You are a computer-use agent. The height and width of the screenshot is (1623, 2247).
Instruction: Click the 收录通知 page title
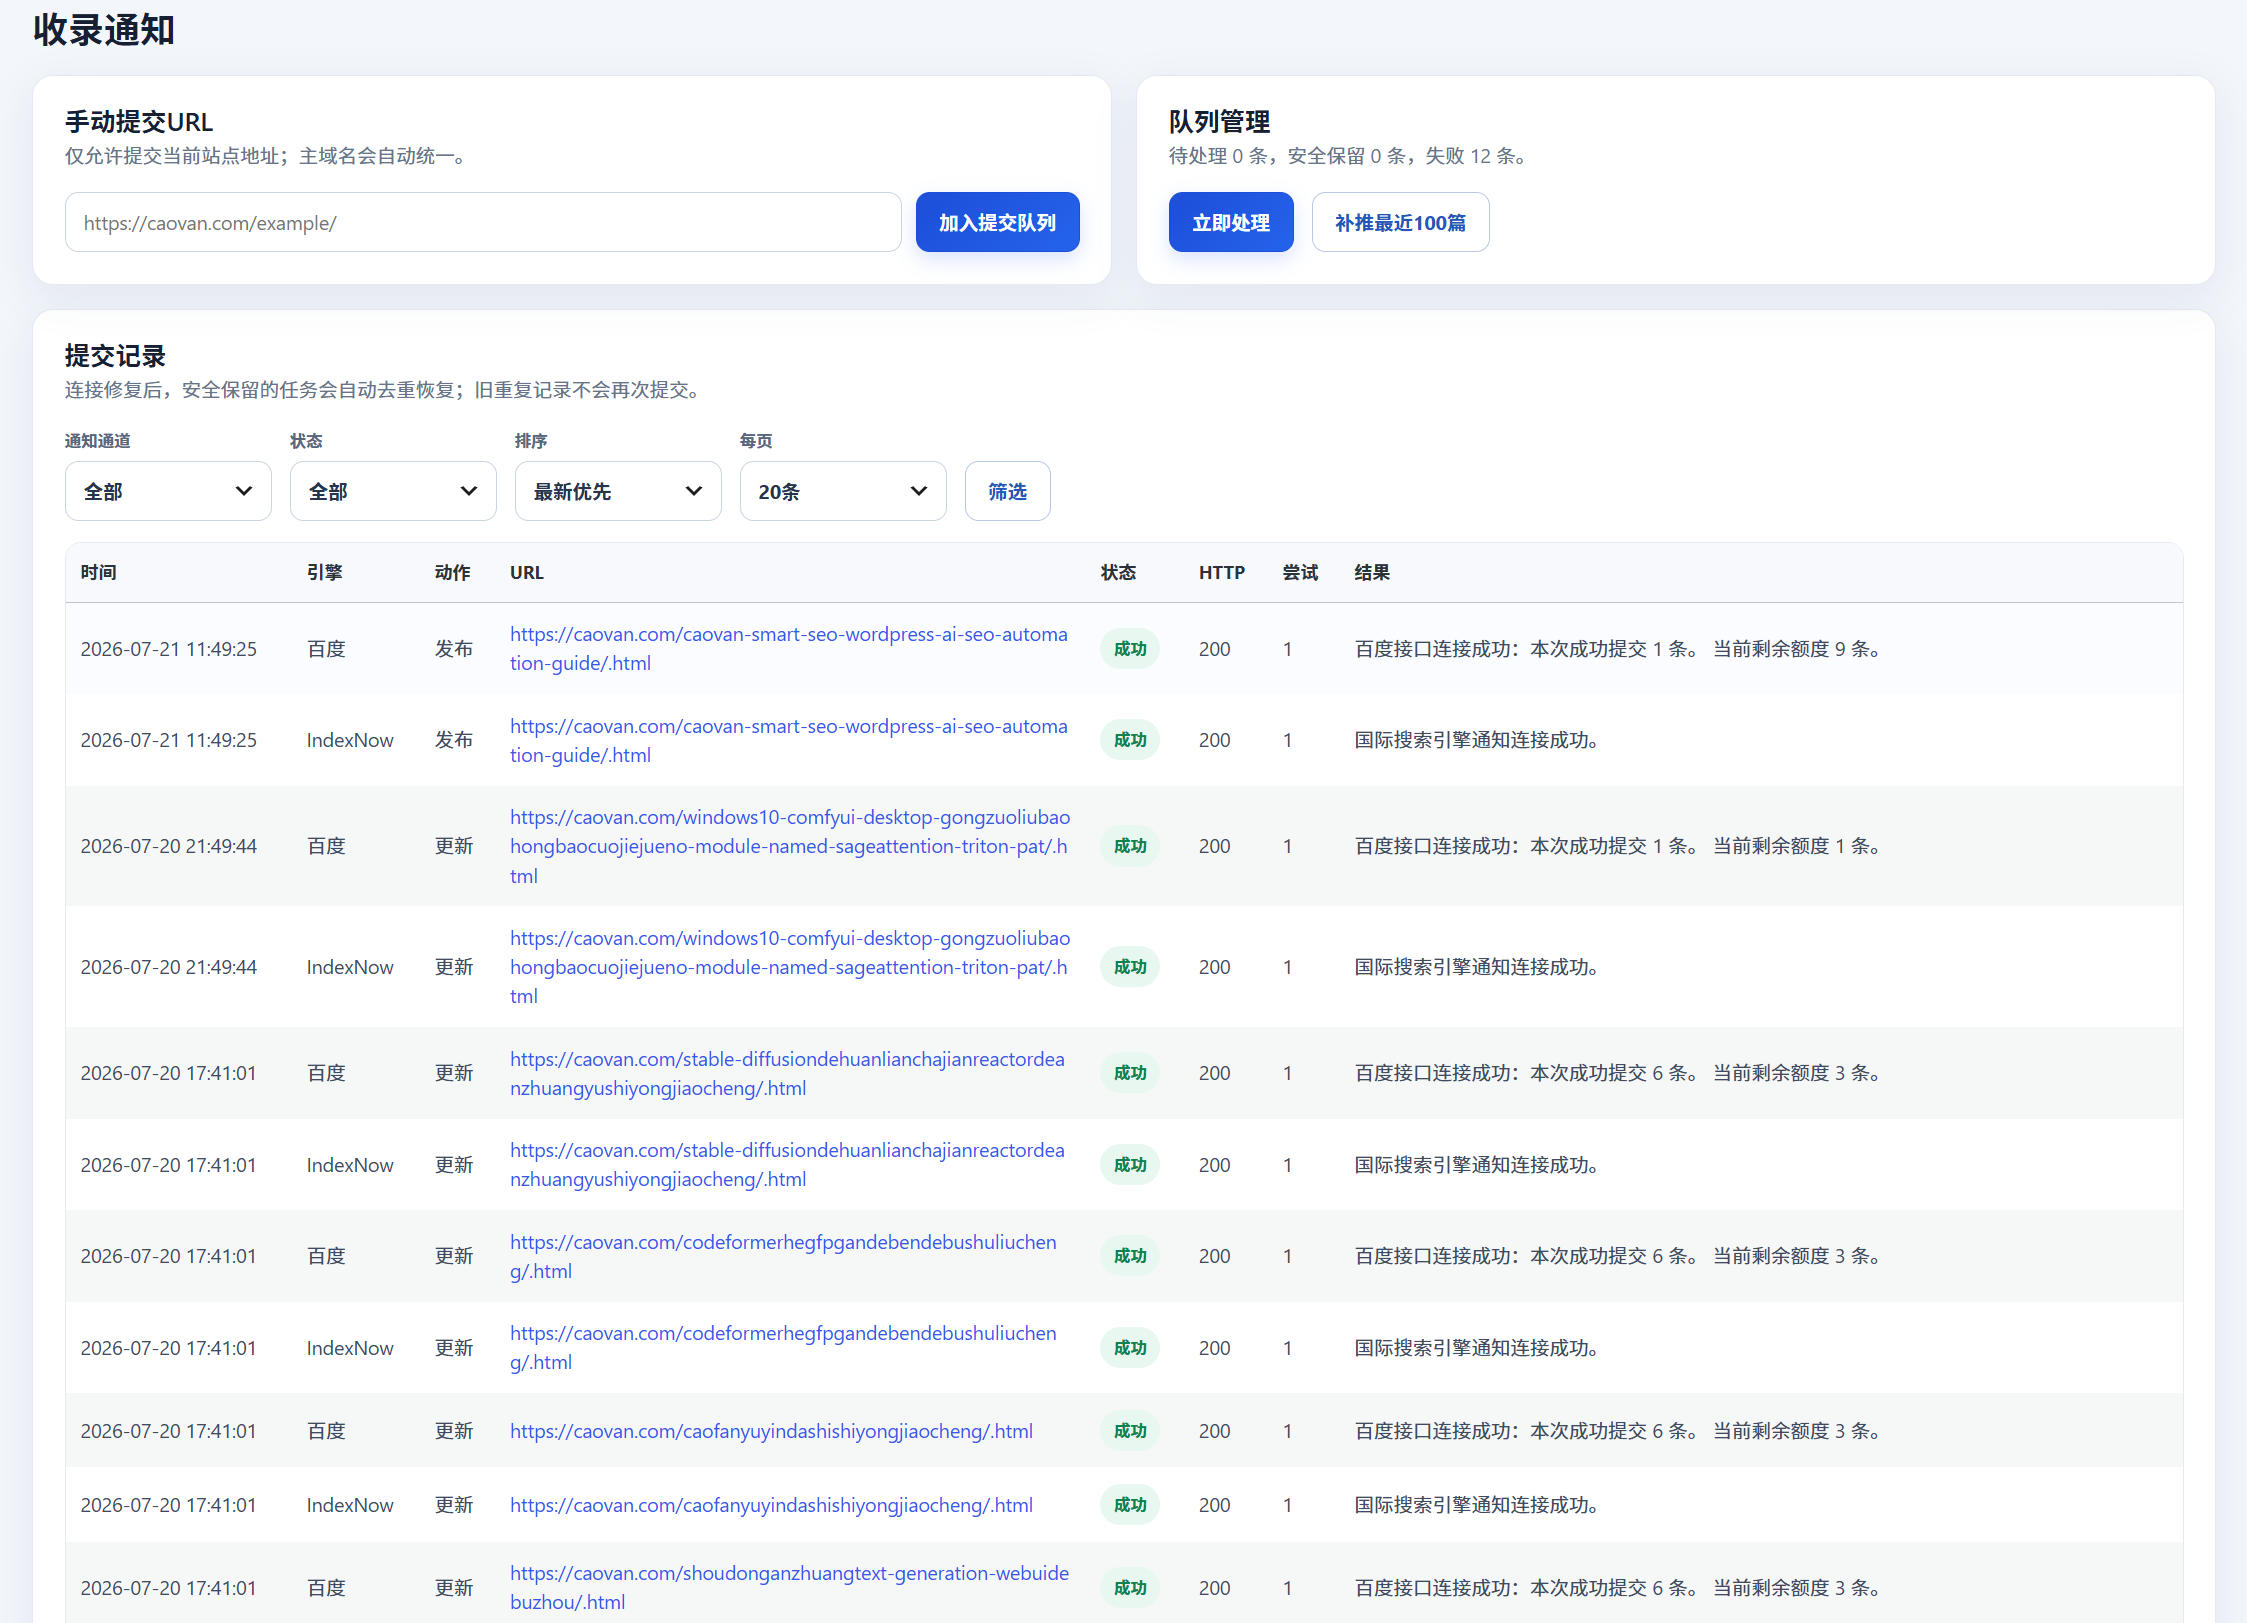click(x=104, y=29)
